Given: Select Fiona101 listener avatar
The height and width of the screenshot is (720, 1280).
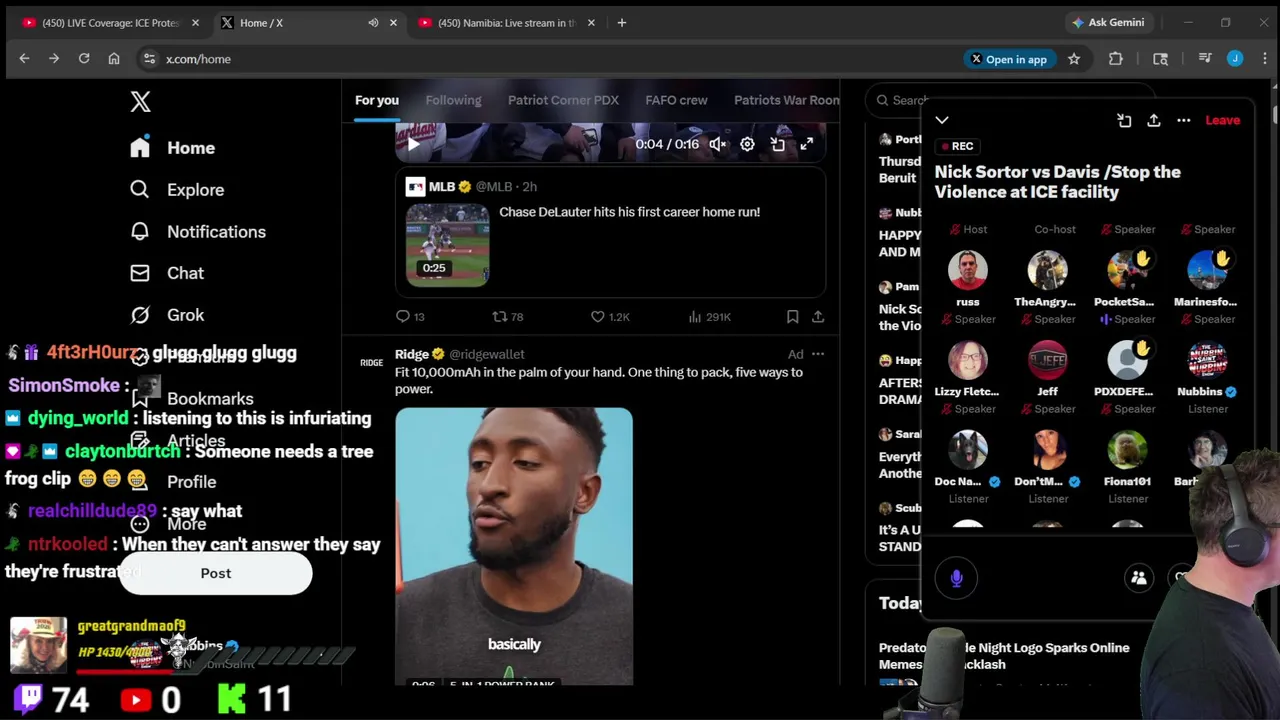Looking at the screenshot, I should pos(1127,450).
